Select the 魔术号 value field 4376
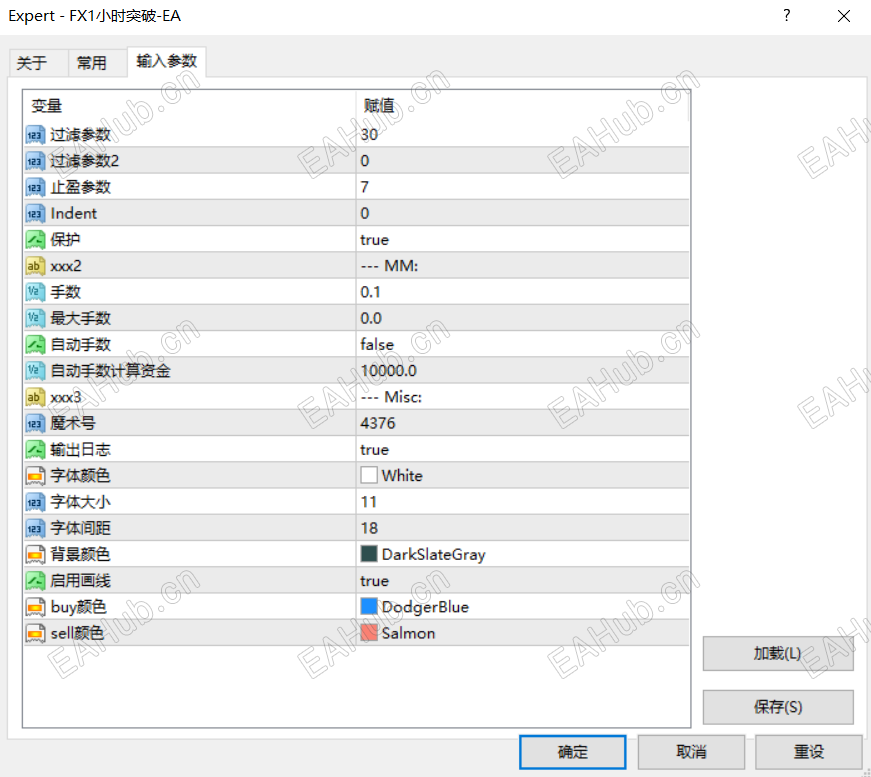The width and height of the screenshot is (871, 777). click(450, 423)
